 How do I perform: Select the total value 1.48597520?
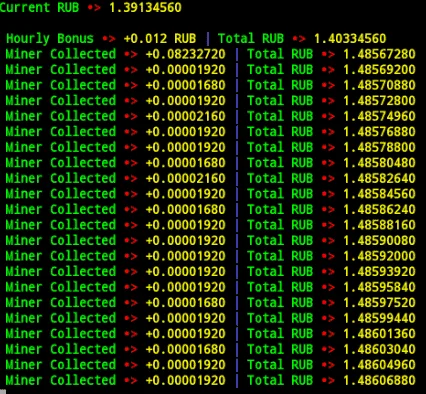click(x=379, y=303)
